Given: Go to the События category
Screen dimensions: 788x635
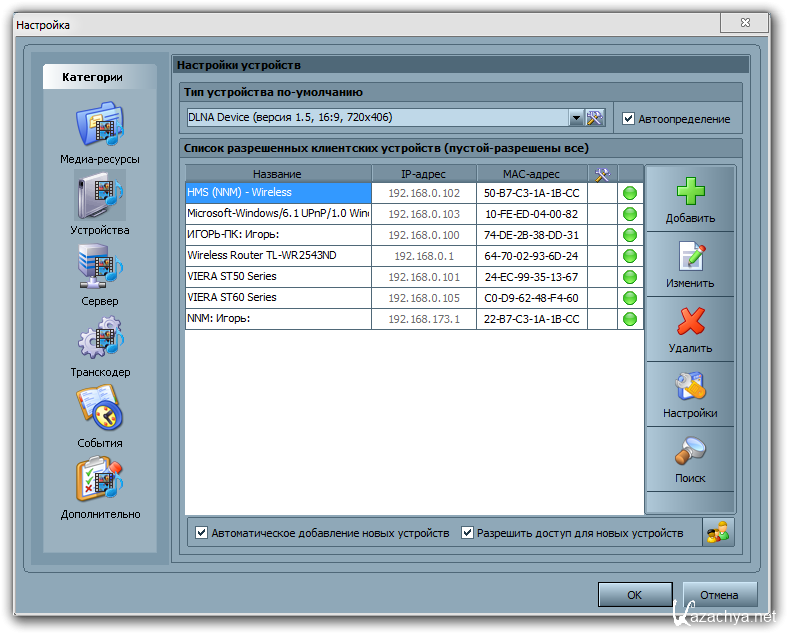Looking at the screenshot, I should pos(99,410).
